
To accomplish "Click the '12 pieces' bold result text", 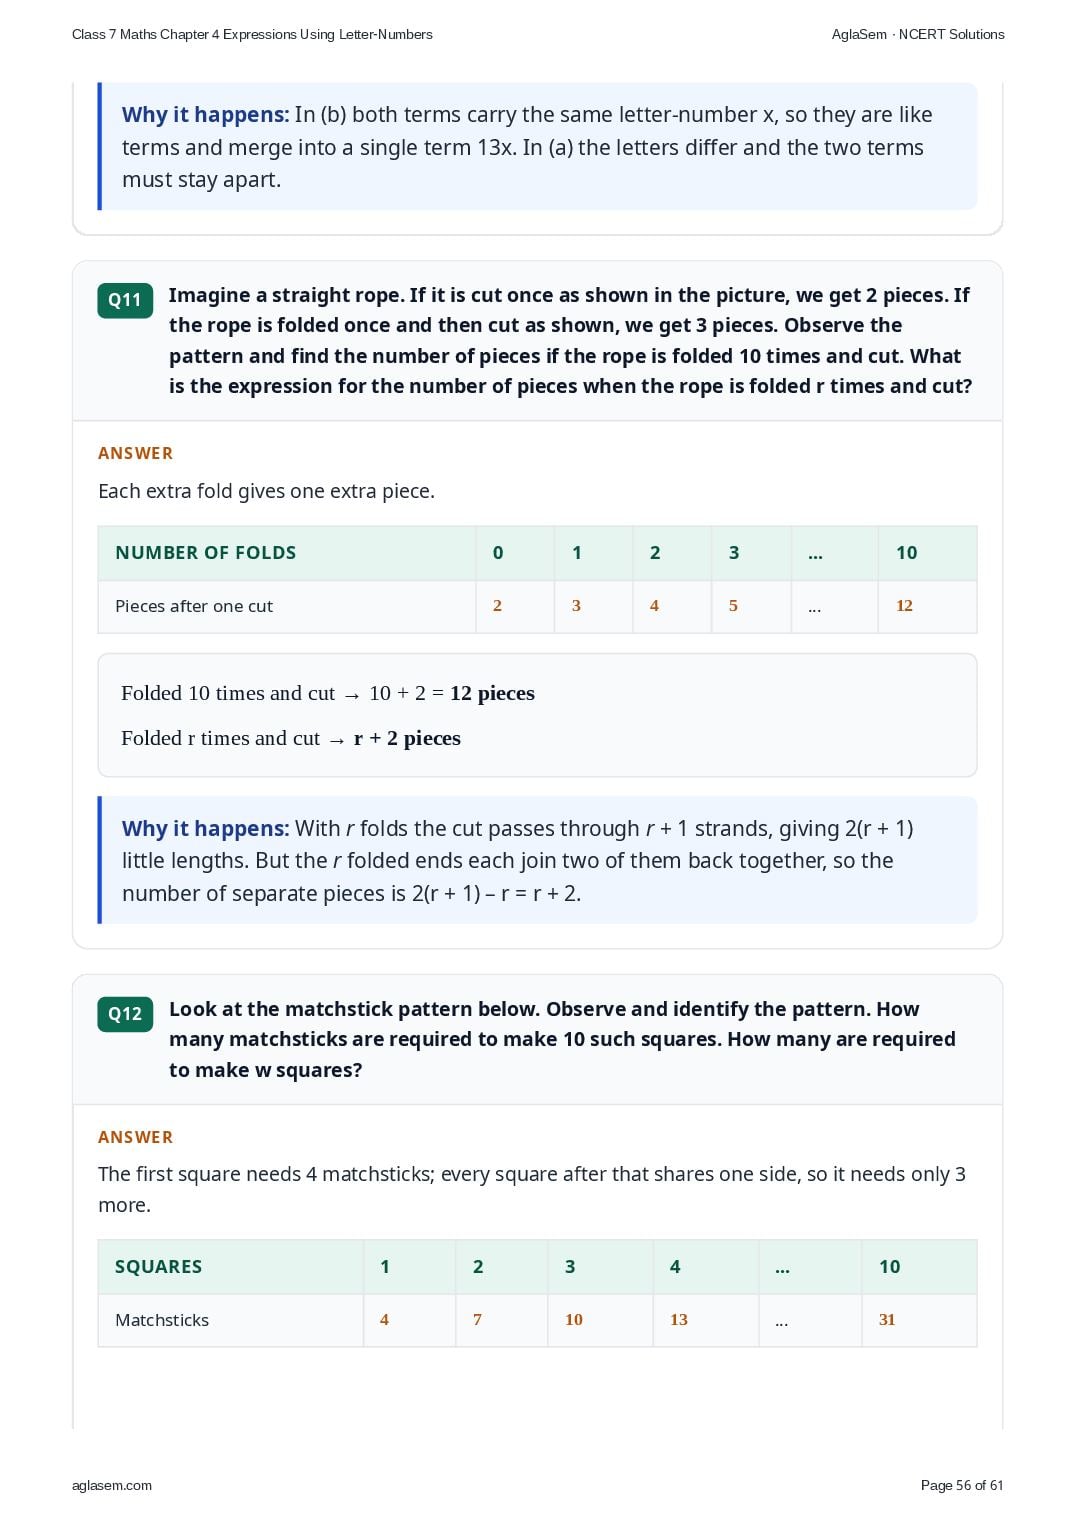I will click(492, 693).
